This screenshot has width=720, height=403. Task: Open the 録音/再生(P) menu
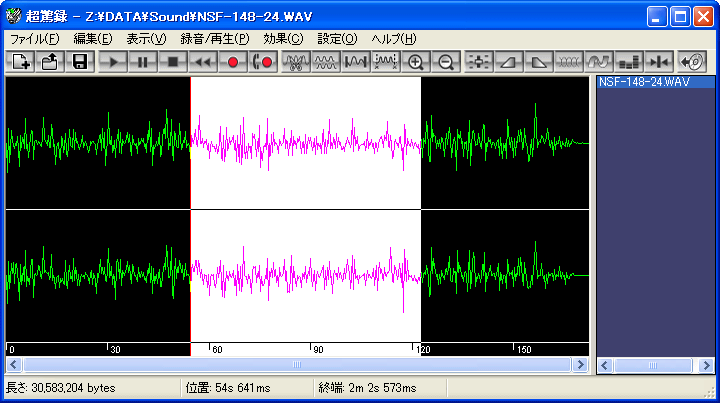[215, 39]
